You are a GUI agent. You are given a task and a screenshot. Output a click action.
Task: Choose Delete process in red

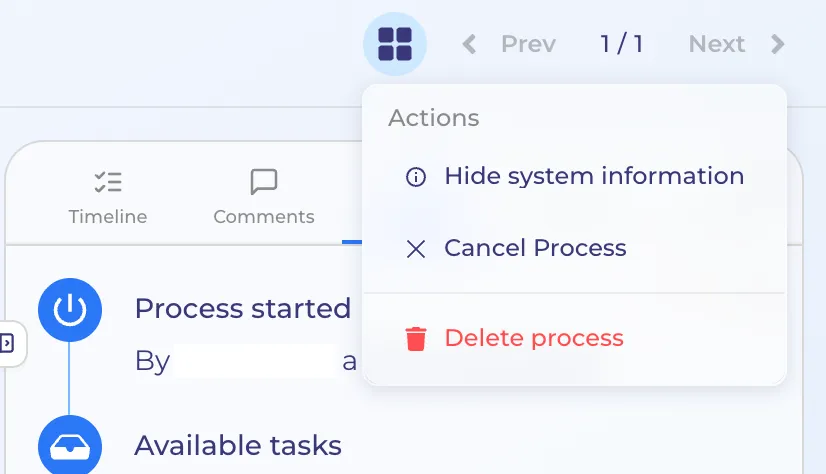click(x=574, y=338)
